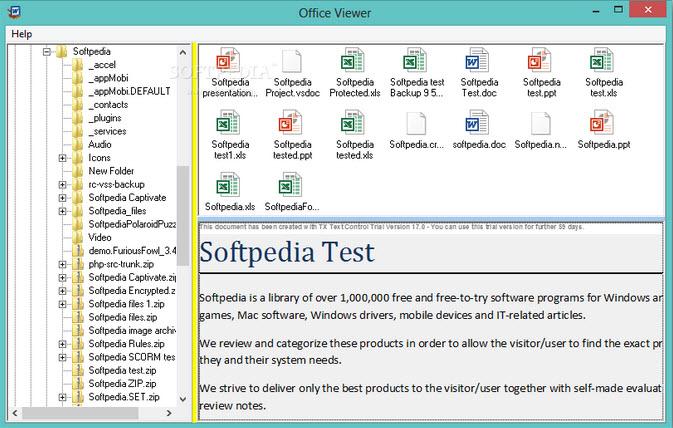
Task: Click the tree horizontal scroll right arrow
Action: pos(169,413)
